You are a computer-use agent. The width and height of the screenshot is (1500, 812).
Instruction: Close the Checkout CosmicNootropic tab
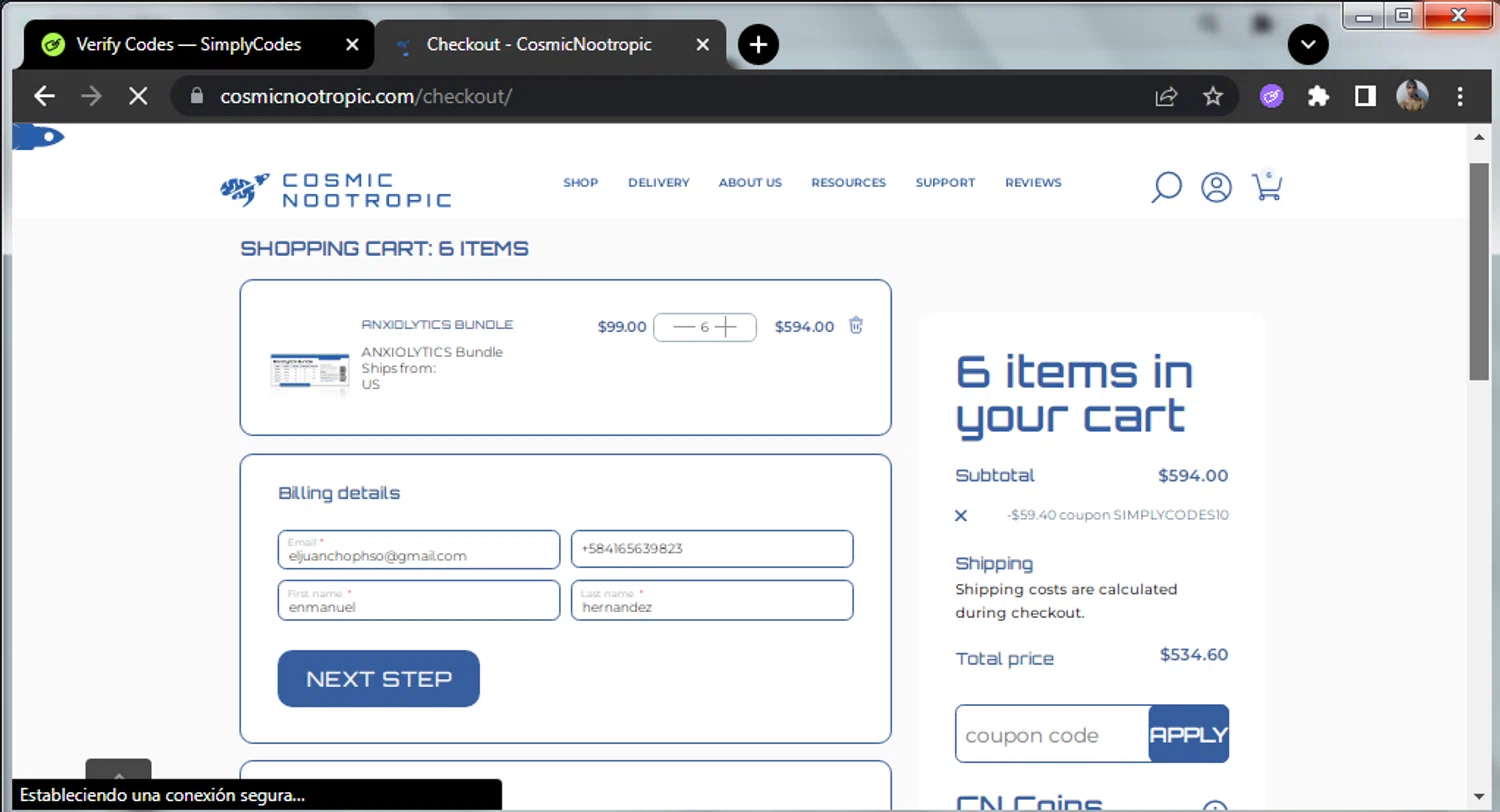703,45
